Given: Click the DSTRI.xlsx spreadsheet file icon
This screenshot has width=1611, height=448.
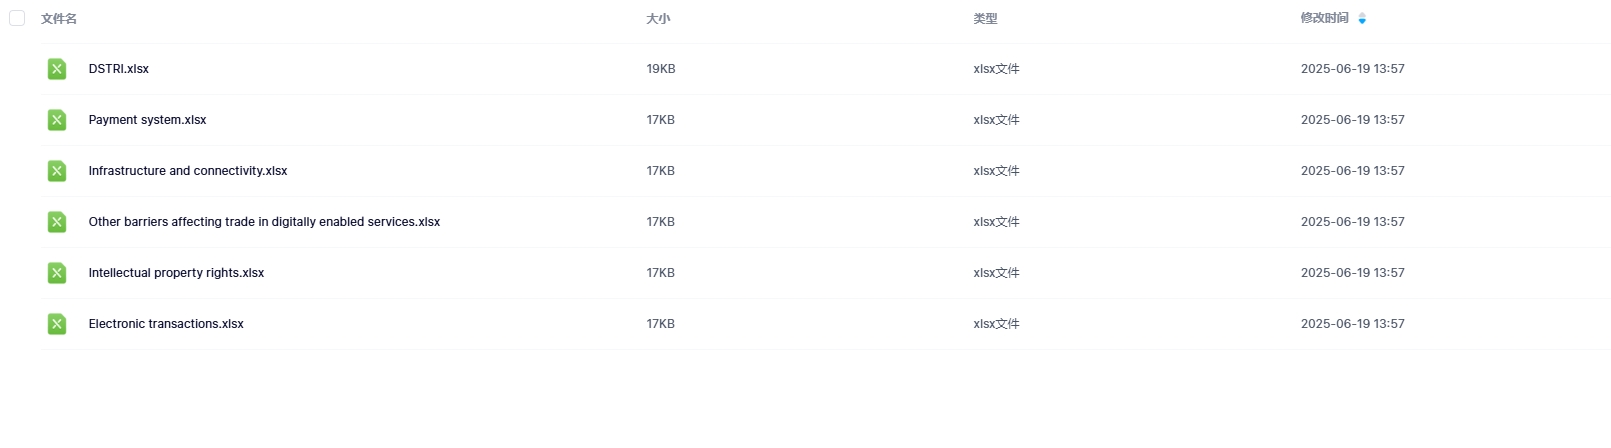Looking at the screenshot, I should [57, 69].
